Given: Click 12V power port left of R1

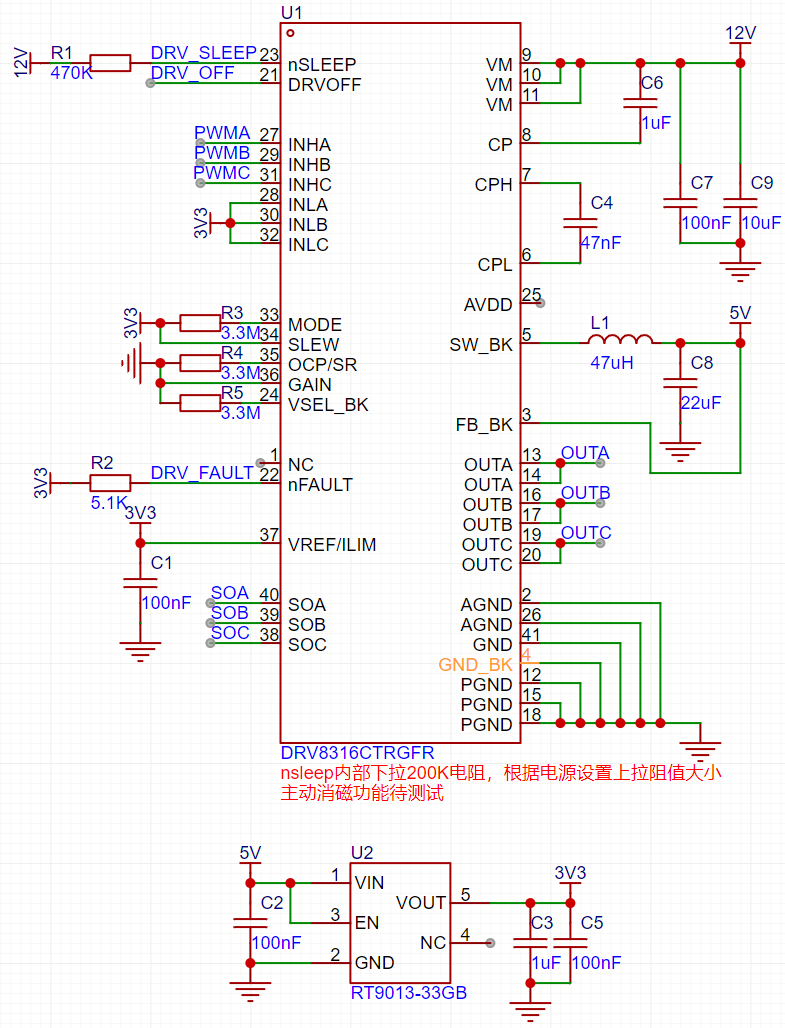Looking at the screenshot, I should coord(24,63).
